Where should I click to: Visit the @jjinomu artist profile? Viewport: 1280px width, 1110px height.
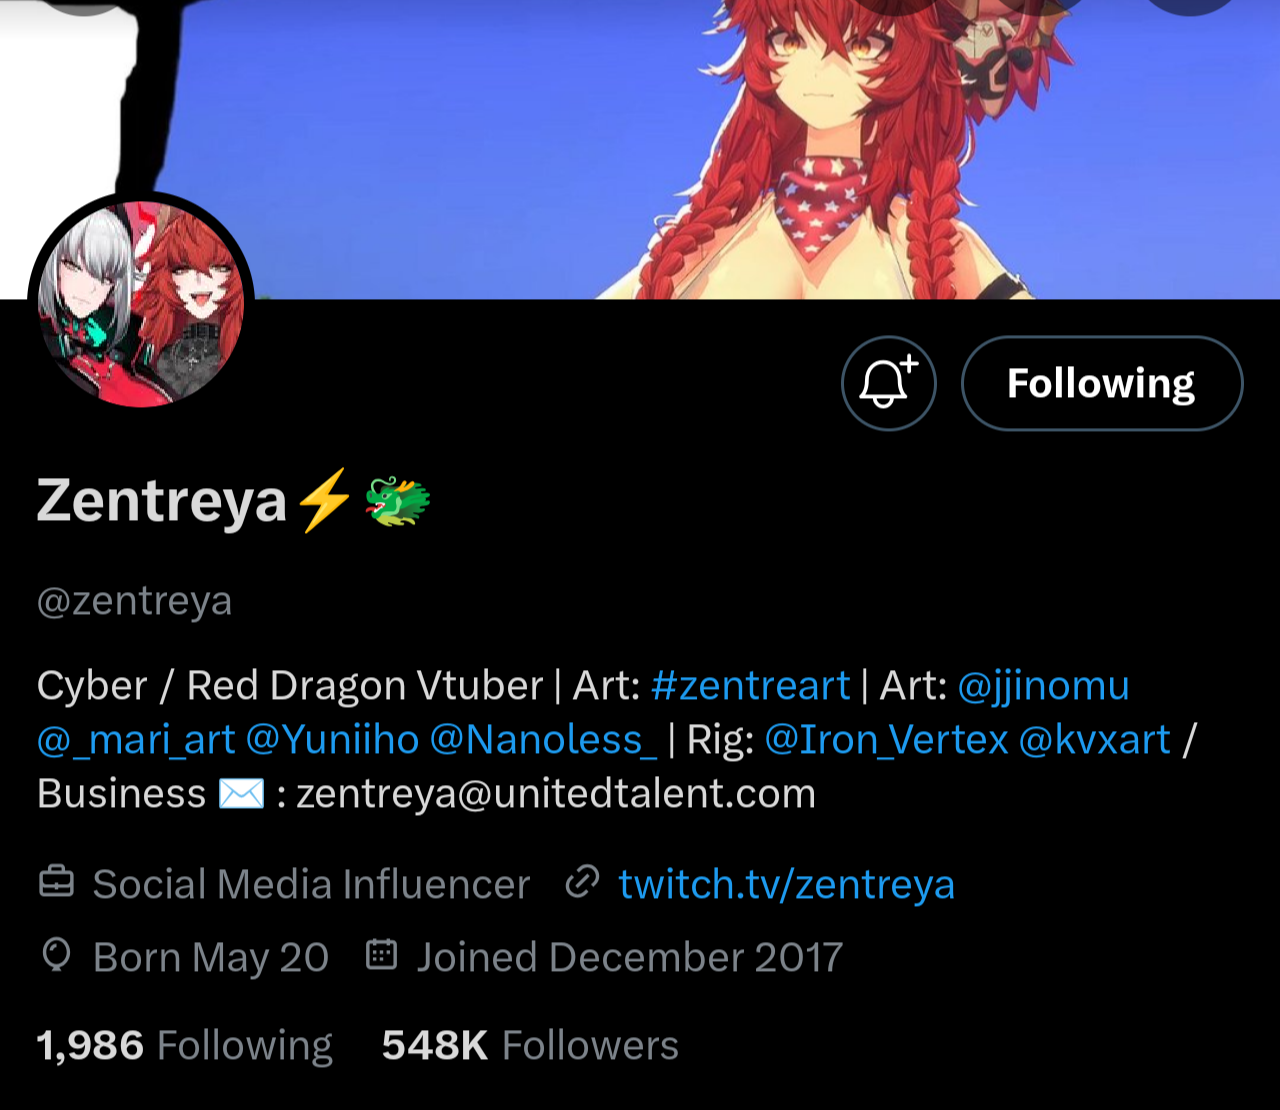1043,686
